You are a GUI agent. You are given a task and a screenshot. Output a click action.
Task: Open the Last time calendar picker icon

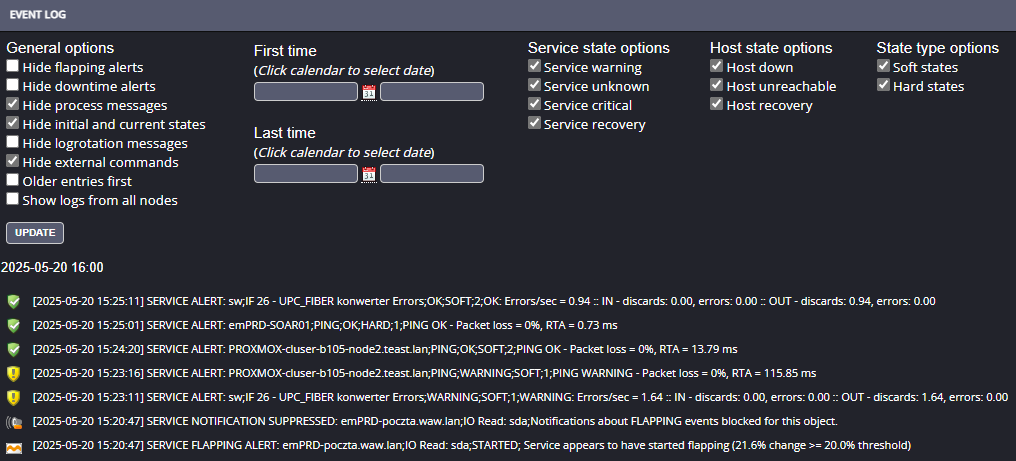369,174
